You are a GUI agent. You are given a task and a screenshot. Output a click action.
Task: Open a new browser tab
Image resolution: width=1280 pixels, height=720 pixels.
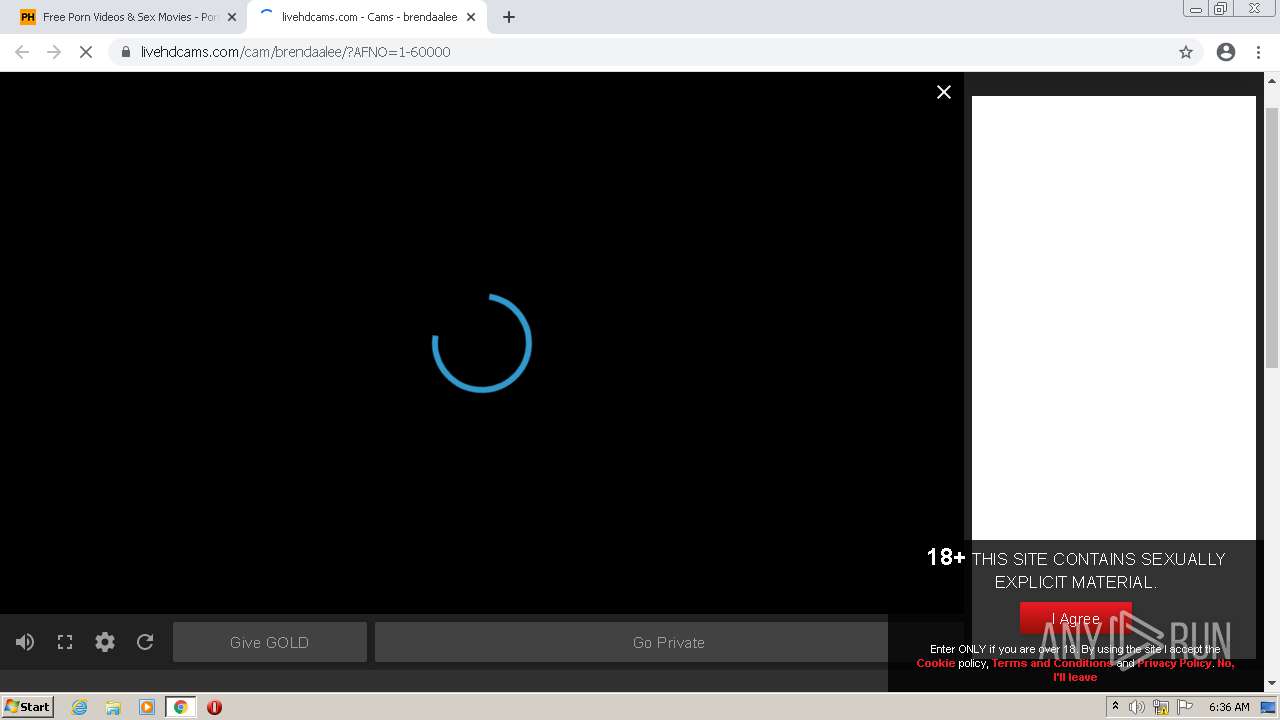509,17
